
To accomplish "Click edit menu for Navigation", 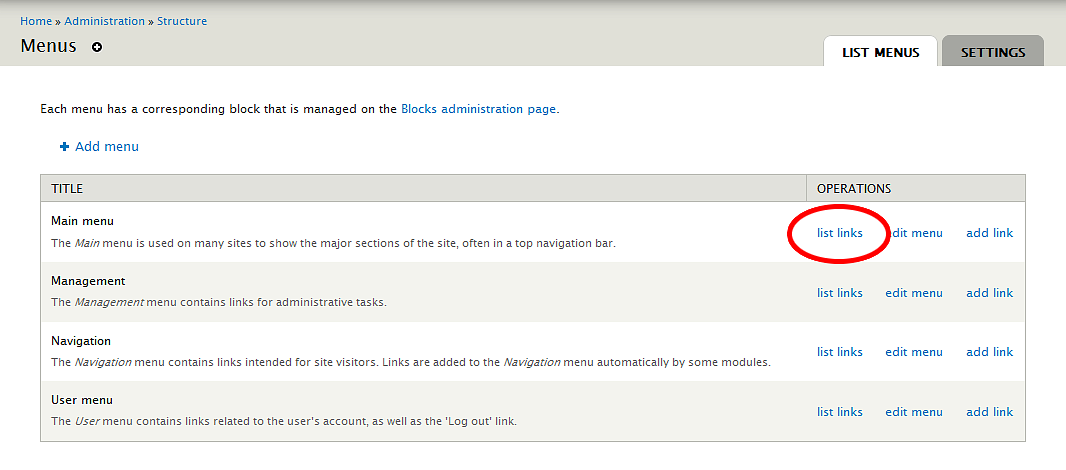I will pyautogui.click(x=914, y=352).
